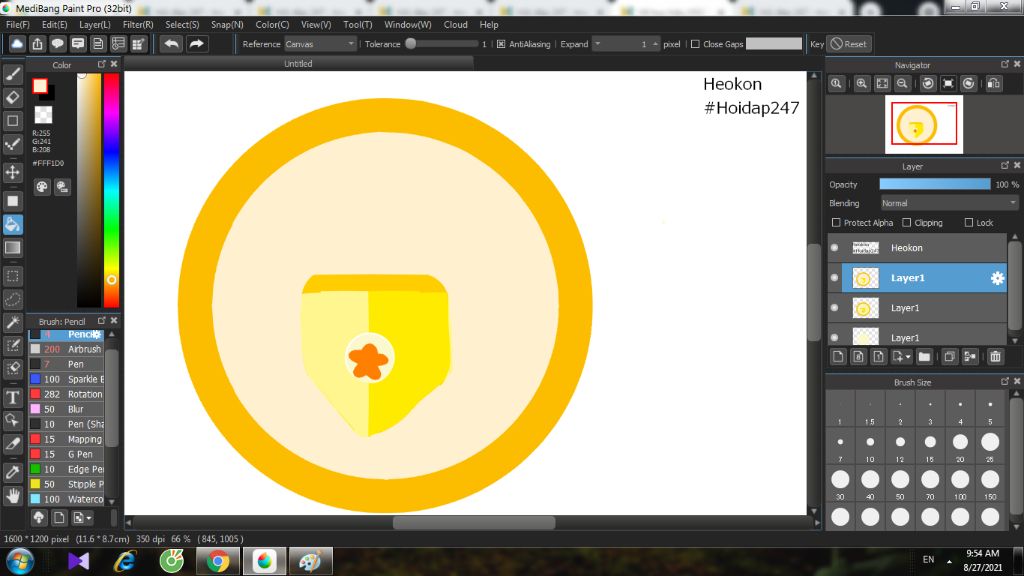Select the Heokon layer
The height and width of the screenshot is (576, 1024).
pos(918,248)
